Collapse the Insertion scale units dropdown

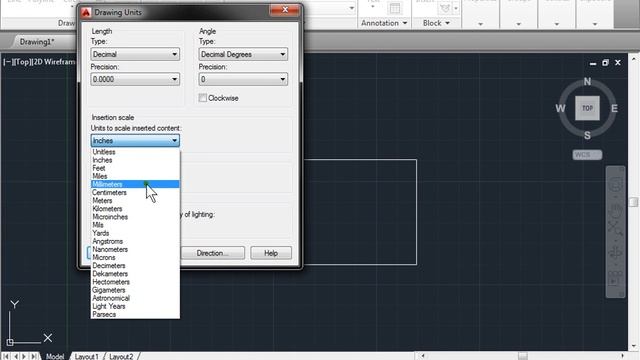click(135, 141)
